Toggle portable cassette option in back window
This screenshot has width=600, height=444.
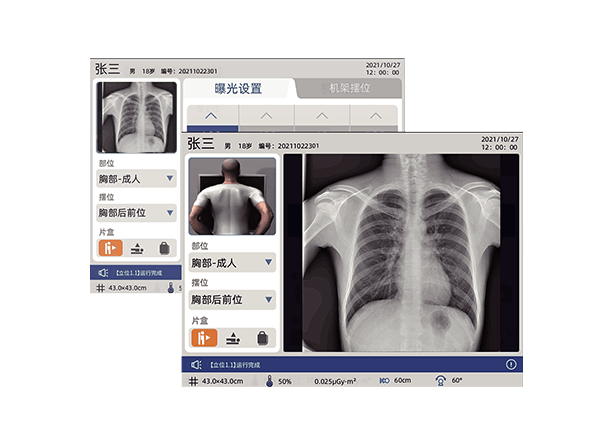click(165, 248)
